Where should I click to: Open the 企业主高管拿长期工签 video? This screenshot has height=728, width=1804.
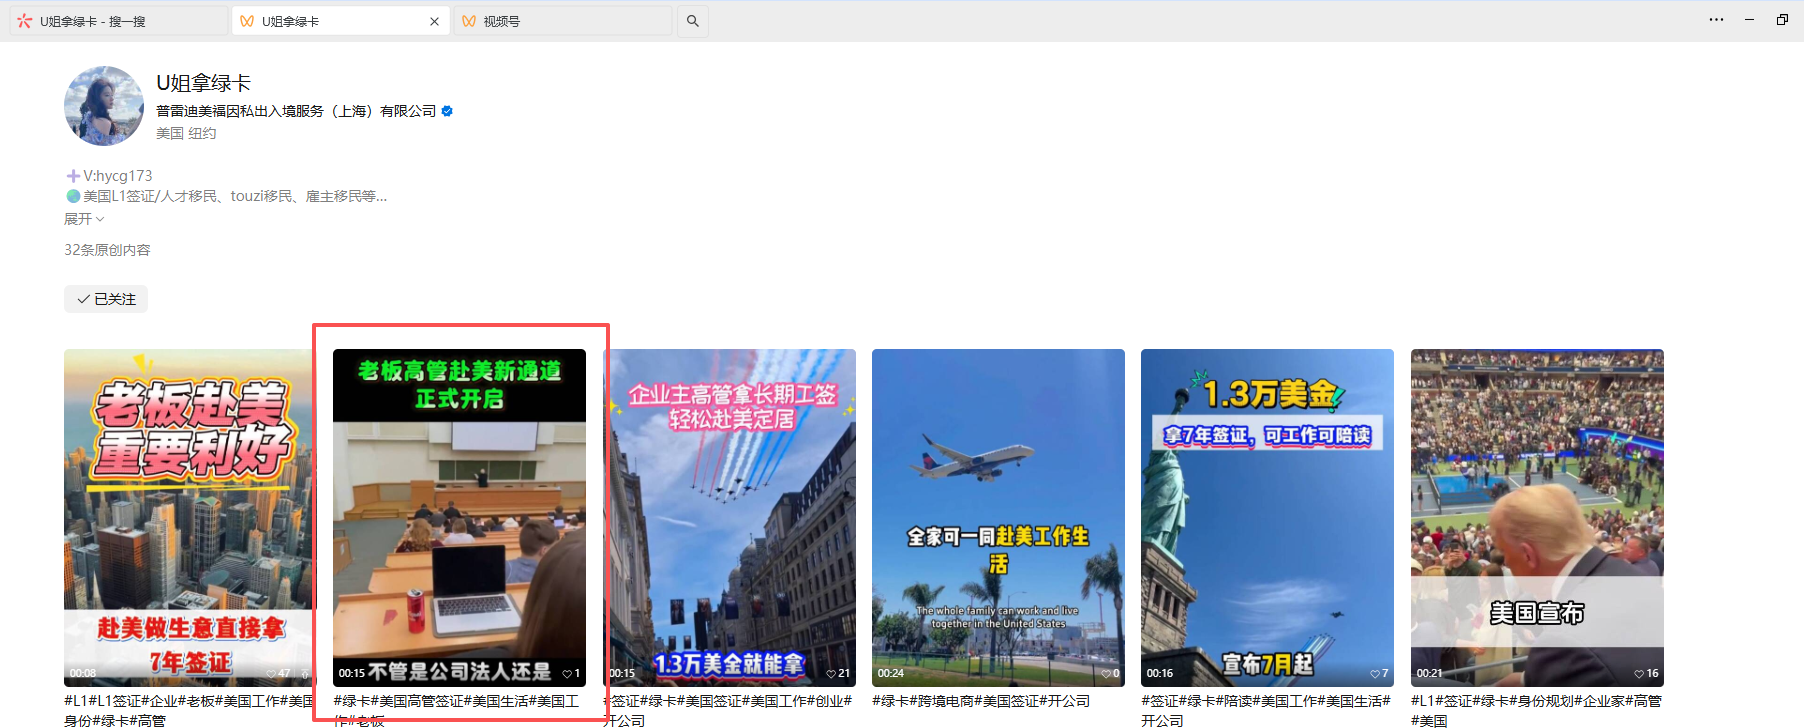(730, 517)
